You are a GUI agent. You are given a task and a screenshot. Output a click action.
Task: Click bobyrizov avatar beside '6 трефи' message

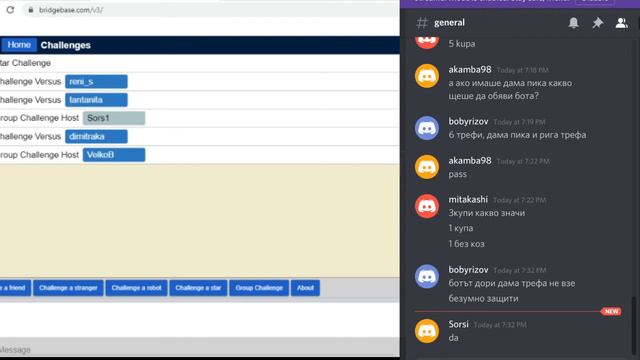coord(427,128)
